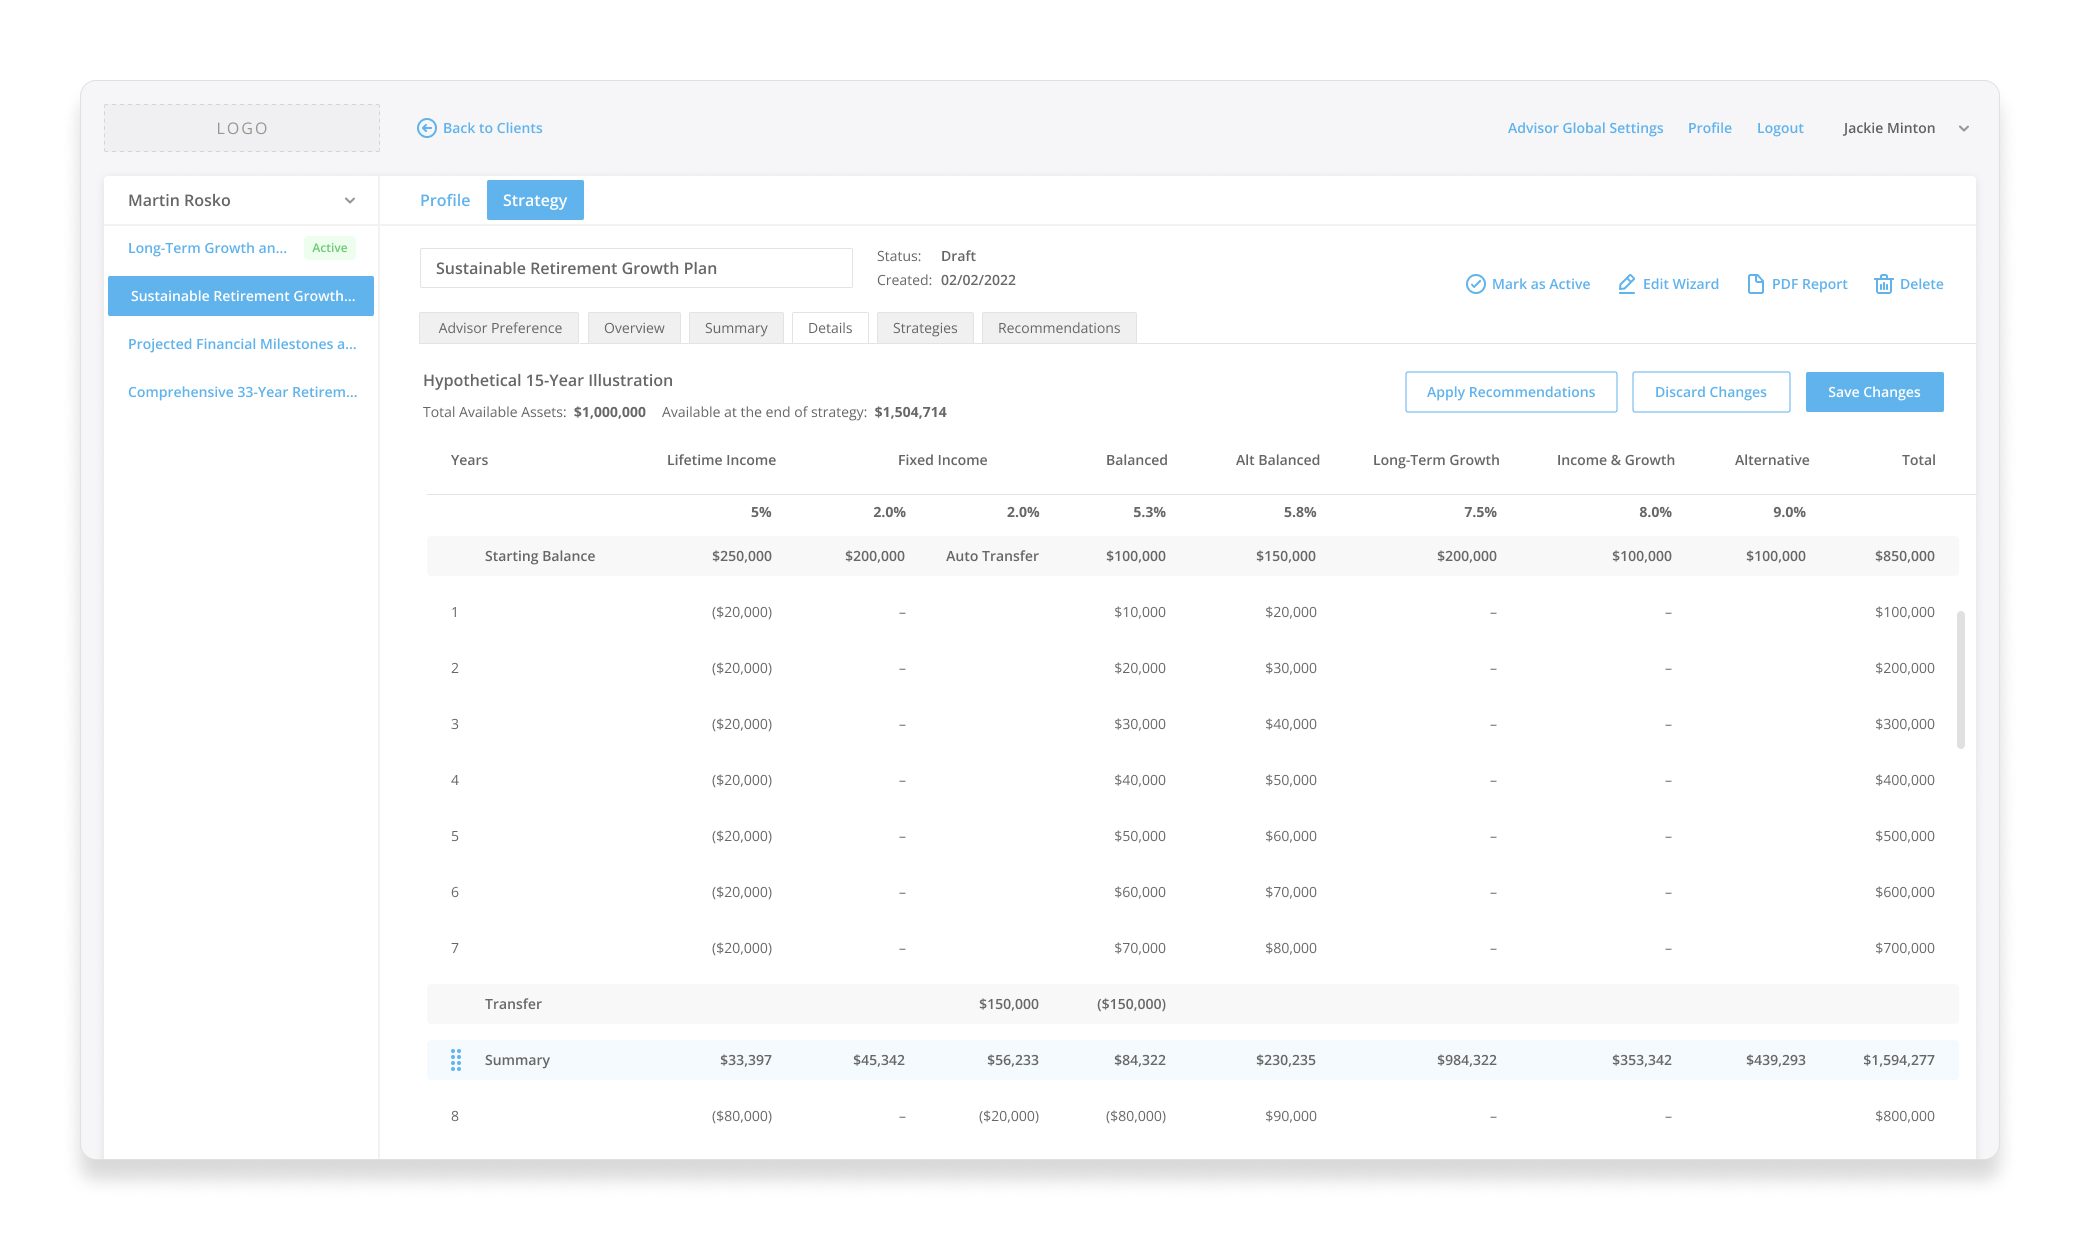2080x1240 pixels.
Task: Open the Jackie Minton user menu chevron
Action: (x=1964, y=128)
